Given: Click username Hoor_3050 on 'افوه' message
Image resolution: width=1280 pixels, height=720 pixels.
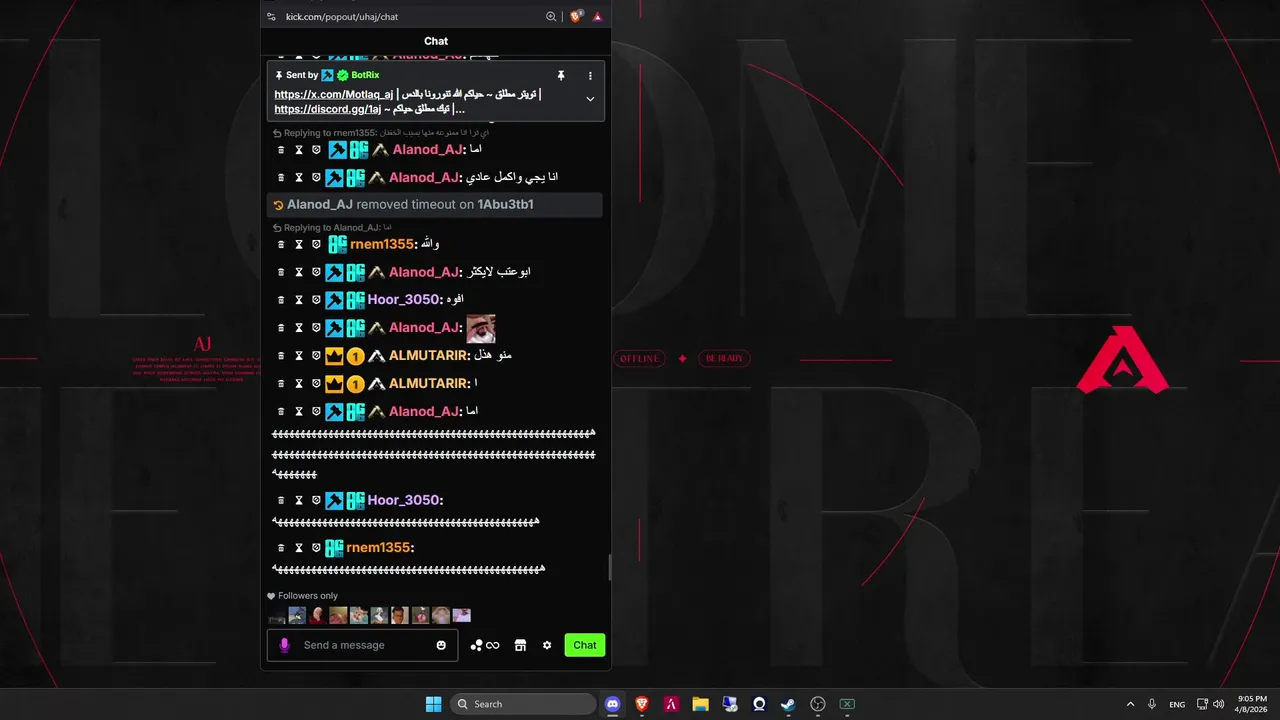Looking at the screenshot, I should pos(403,300).
